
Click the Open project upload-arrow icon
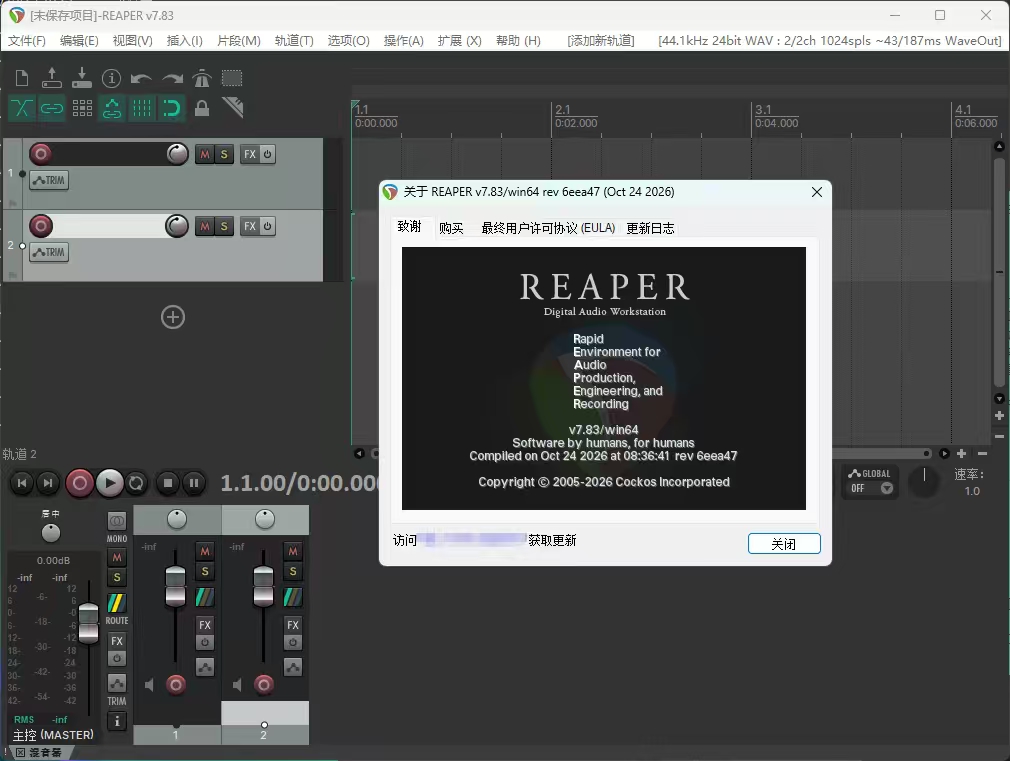click(x=52, y=78)
